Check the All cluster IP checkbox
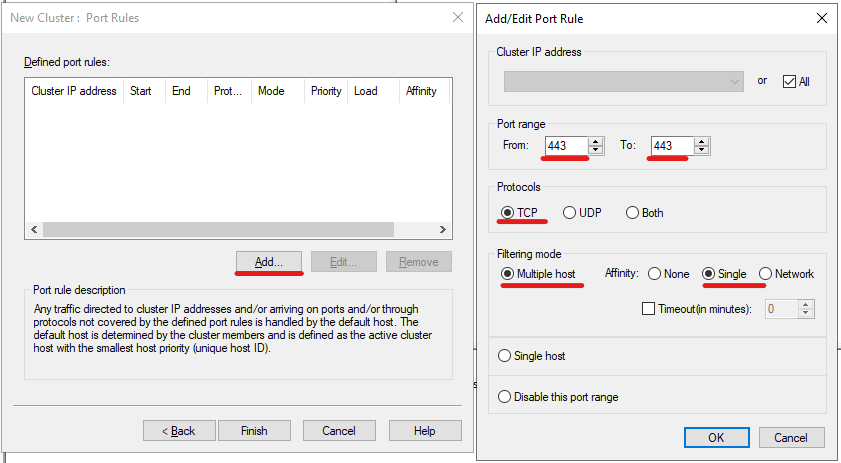The width and height of the screenshot is (841, 463). pos(789,81)
